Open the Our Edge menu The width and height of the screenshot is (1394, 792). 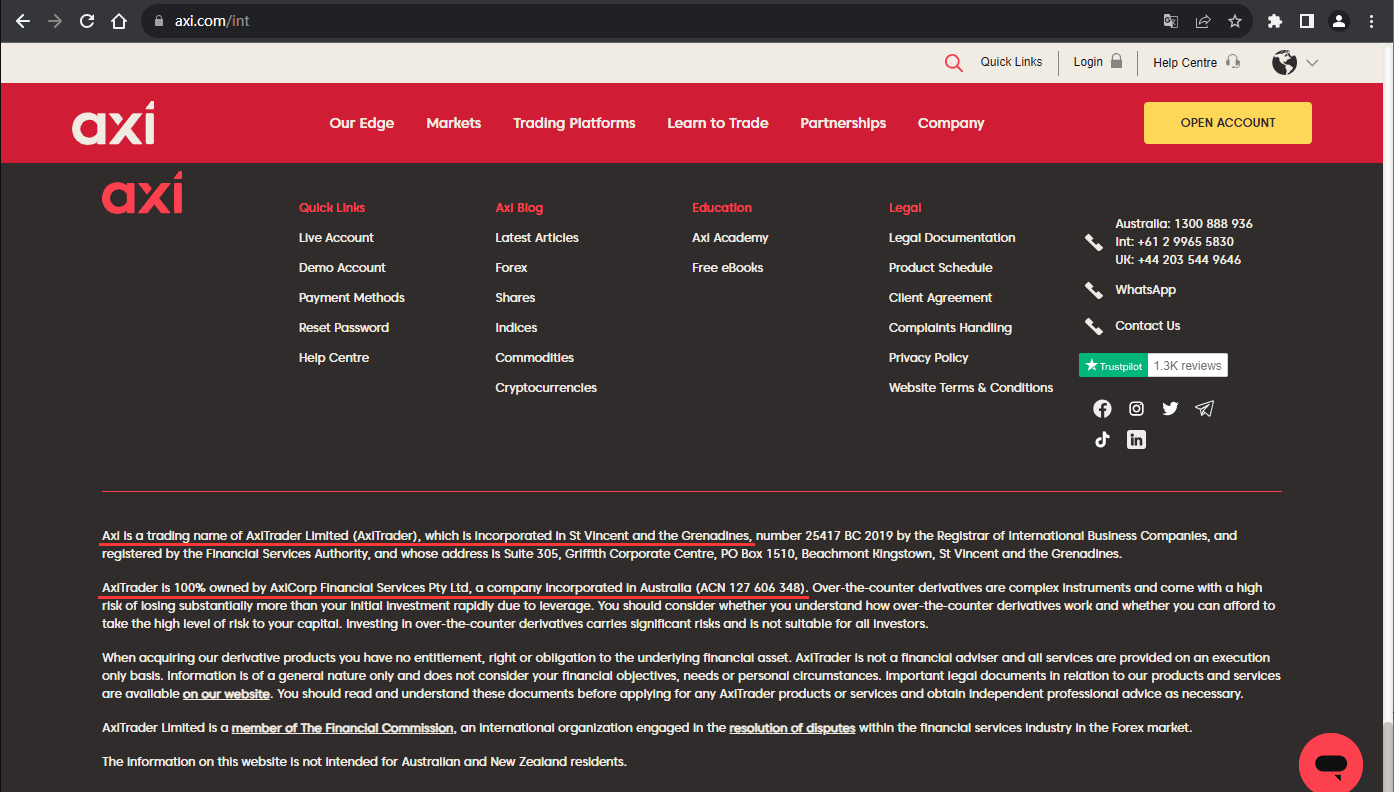[362, 123]
